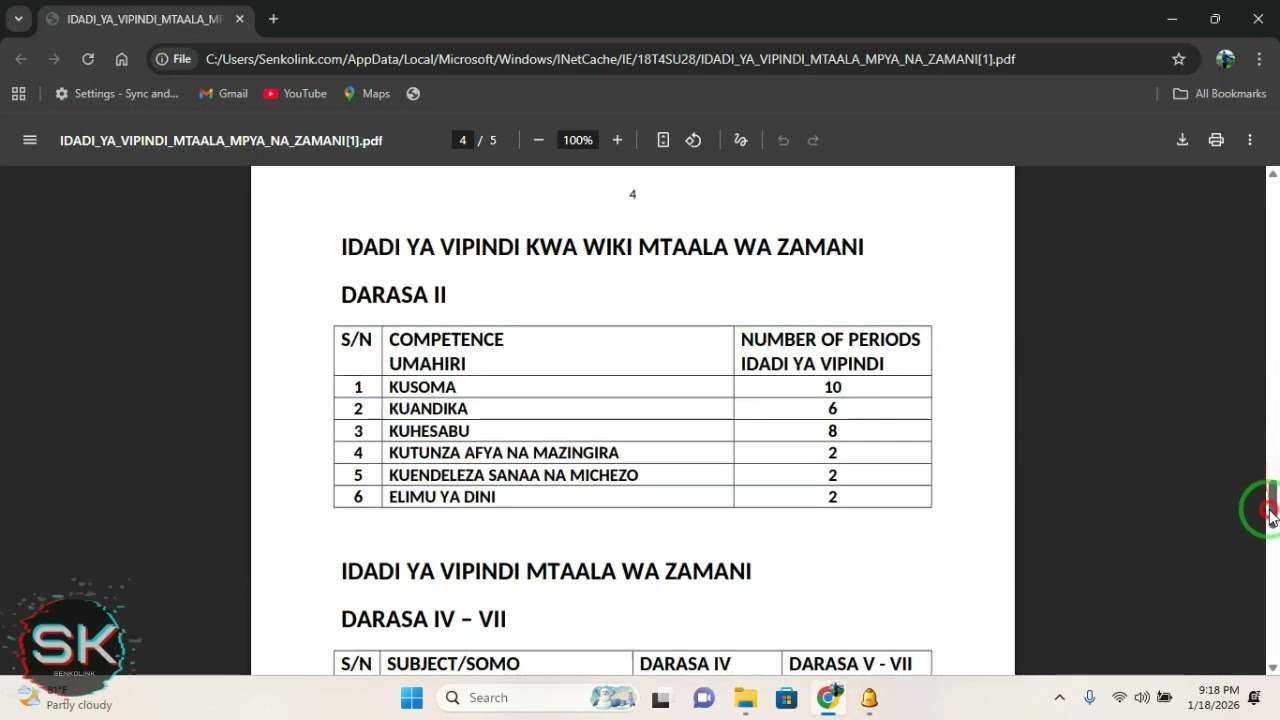Open PDF viewer more actions menu

click(x=1250, y=140)
